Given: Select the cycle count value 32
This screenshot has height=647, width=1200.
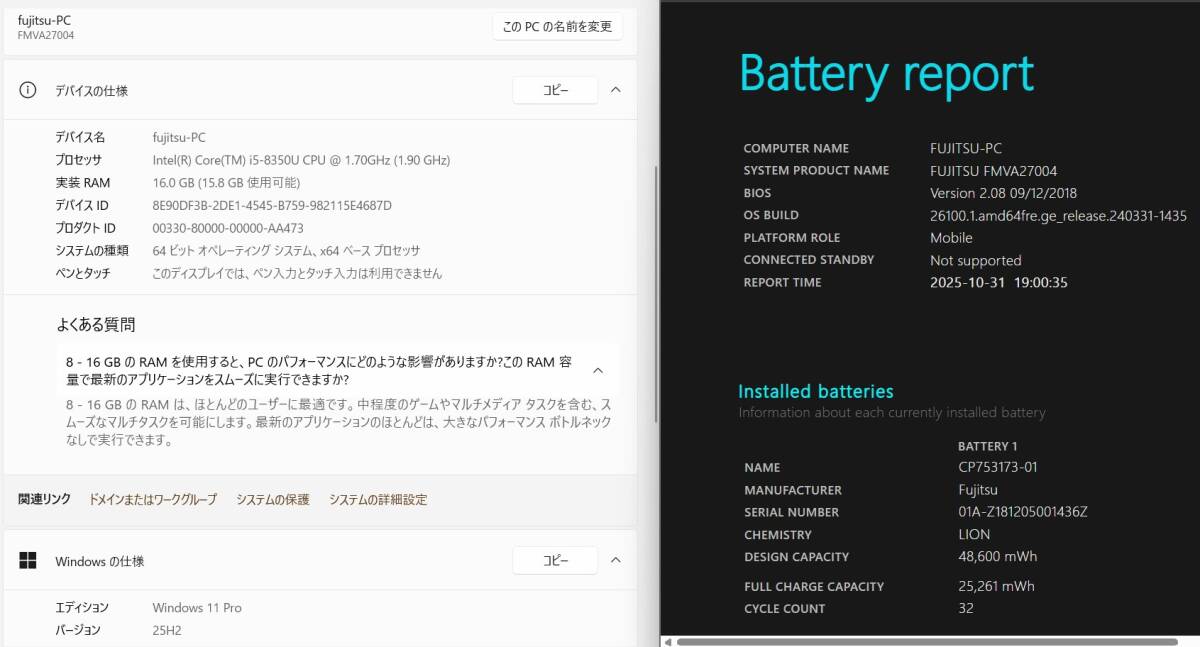Looking at the screenshot, I should pyautogui.click(x=965, y=609).
